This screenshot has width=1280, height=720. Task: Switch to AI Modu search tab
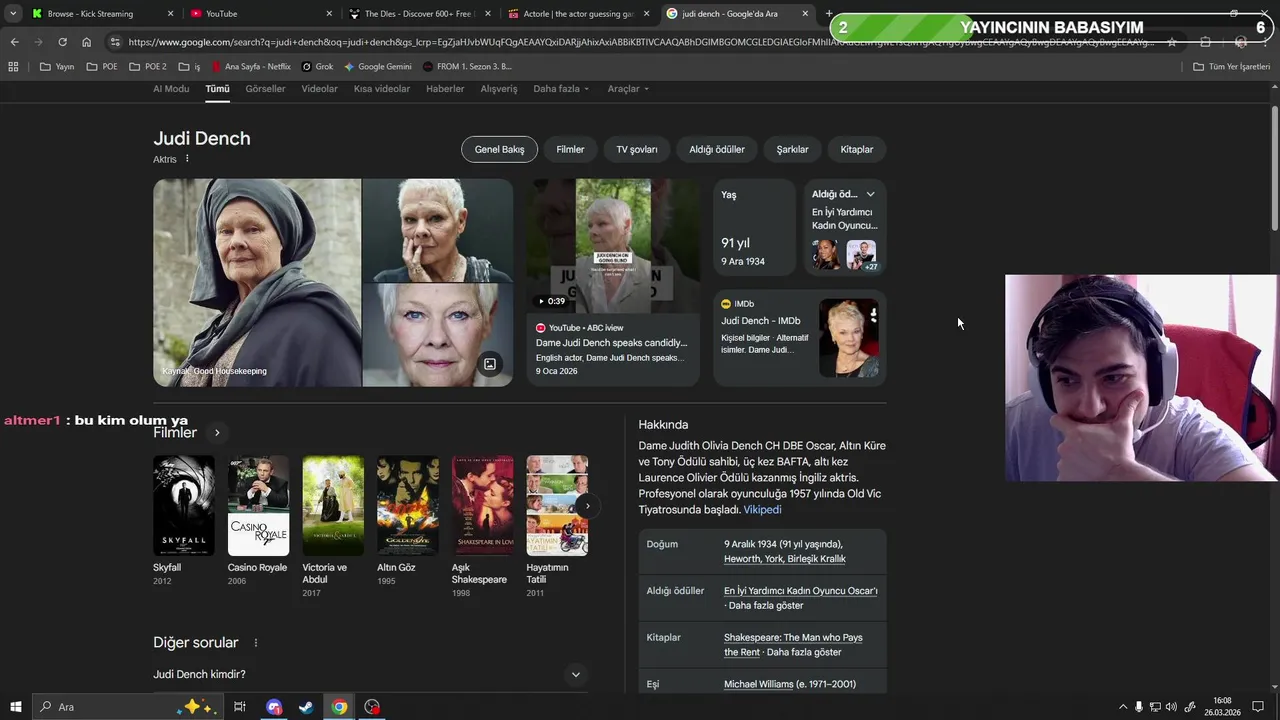(171, 89)
